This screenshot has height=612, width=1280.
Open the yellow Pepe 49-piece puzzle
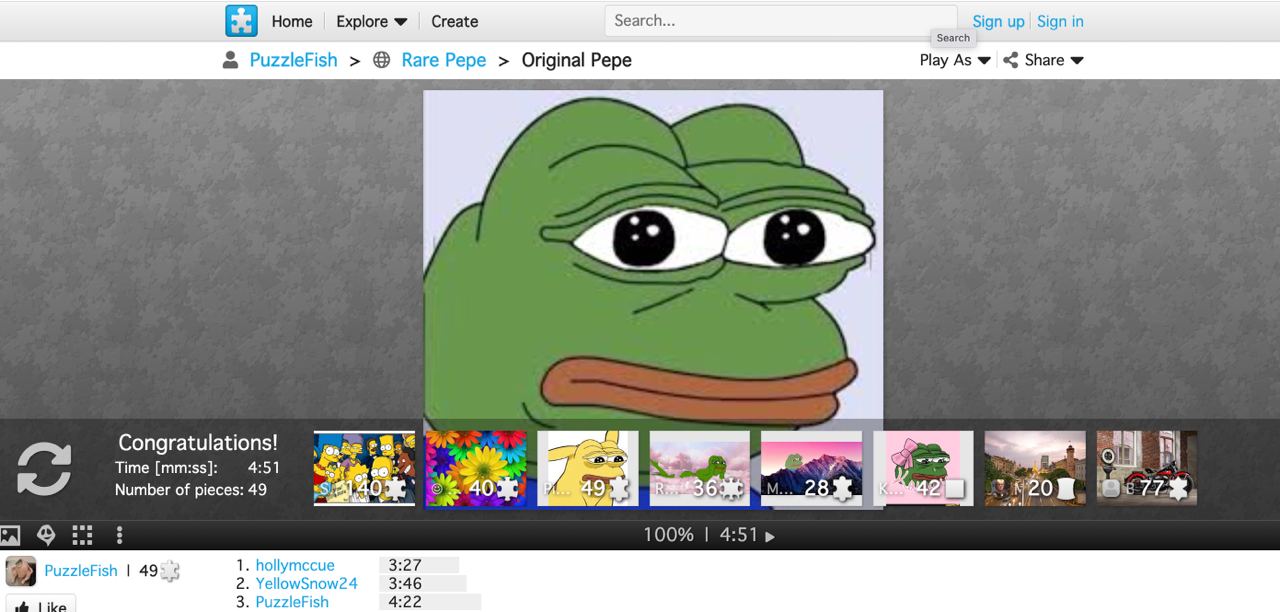(588, 468)
